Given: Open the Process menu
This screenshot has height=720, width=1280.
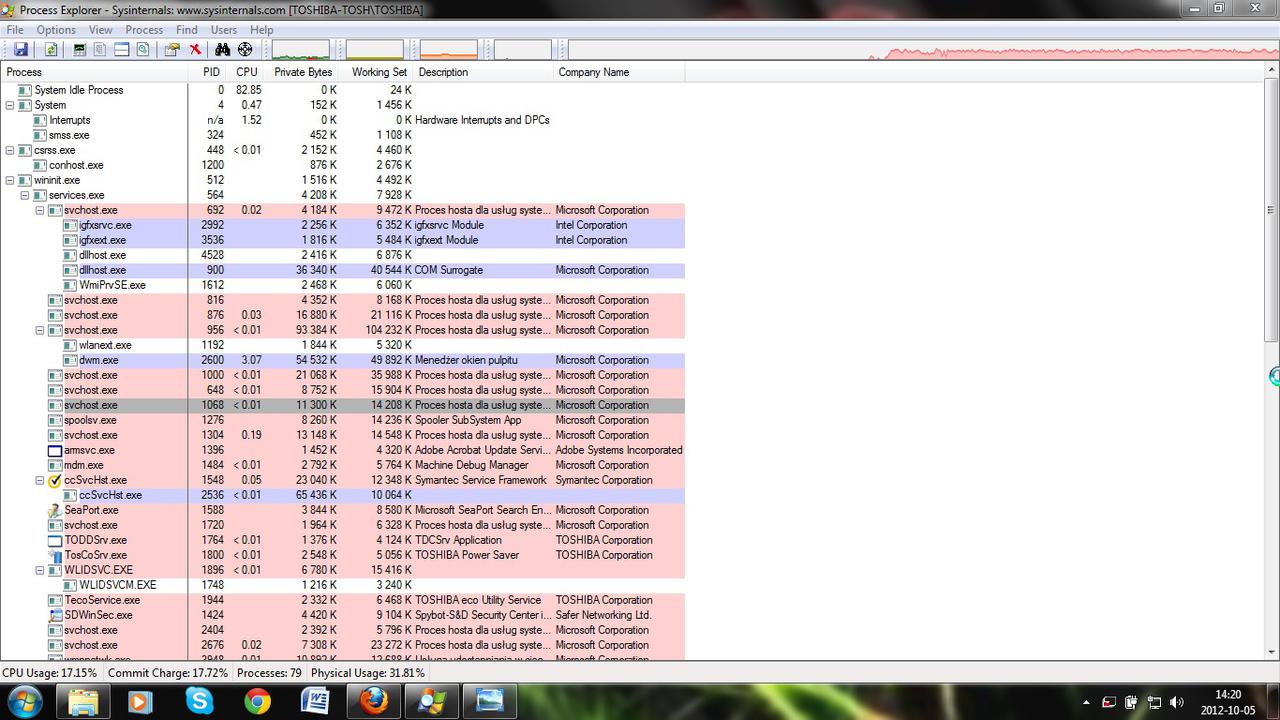Looking at the screenshot, I should 144,30.
